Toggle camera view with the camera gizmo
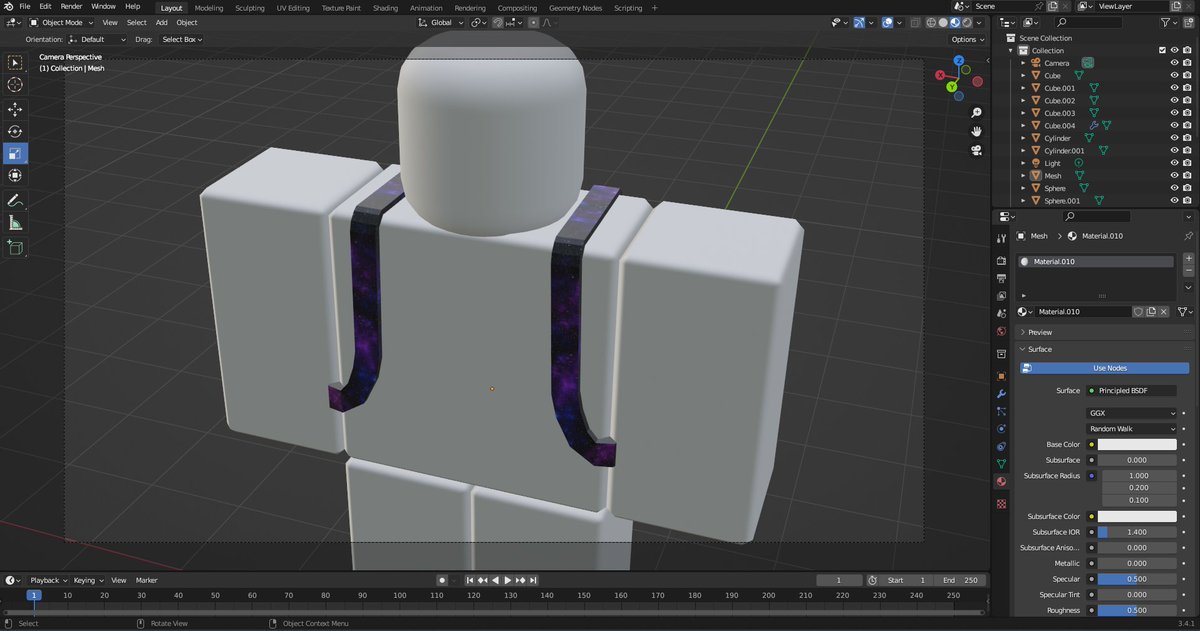This screenshot has width=1200, height=631. (x=976, y=151)
